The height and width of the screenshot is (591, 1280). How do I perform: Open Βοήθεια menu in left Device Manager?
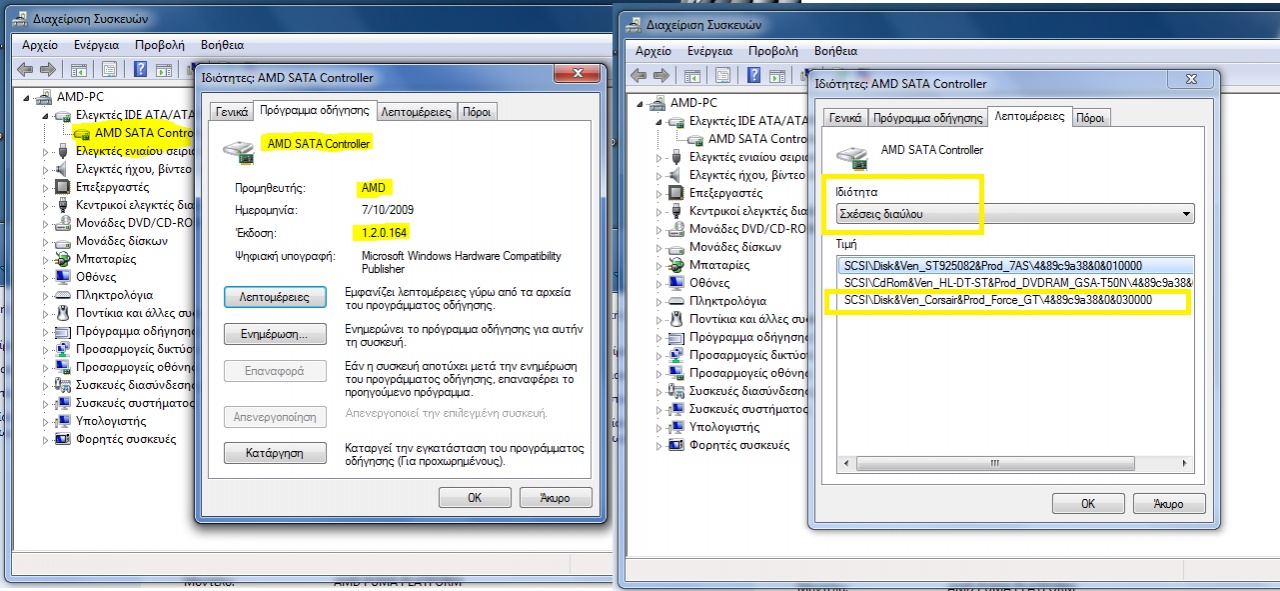pos(222,45)
